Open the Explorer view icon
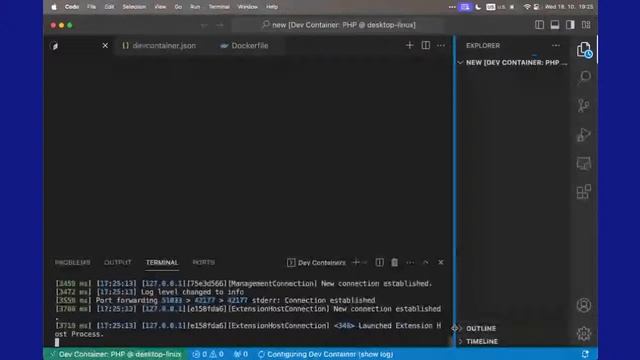Screen dimensions: 640x360 (584, 50)
